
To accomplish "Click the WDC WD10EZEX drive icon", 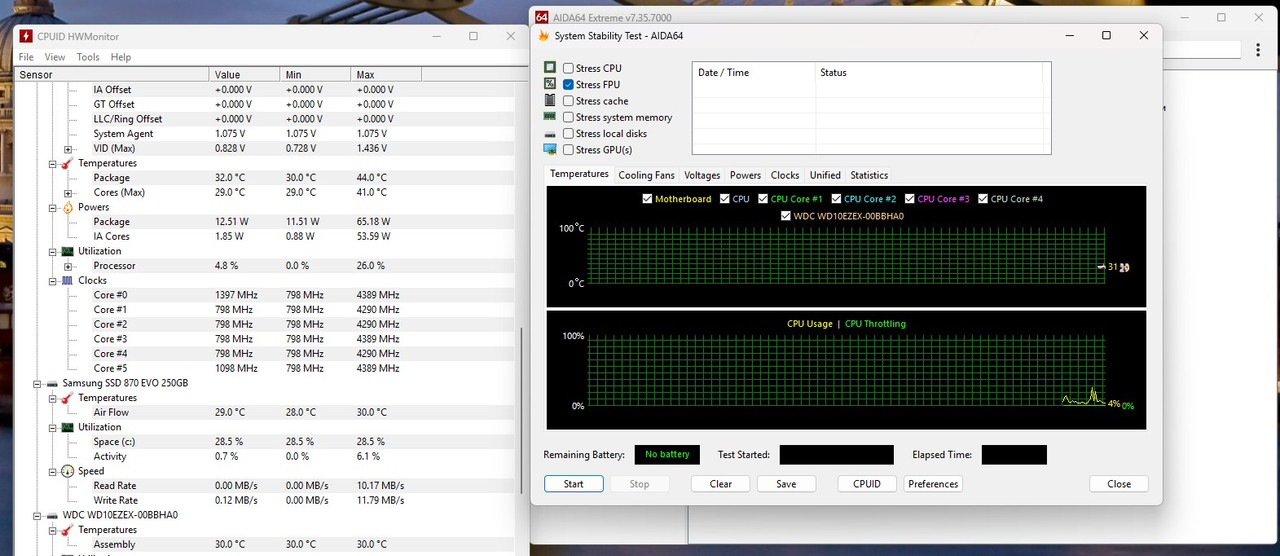I will 51,515.
